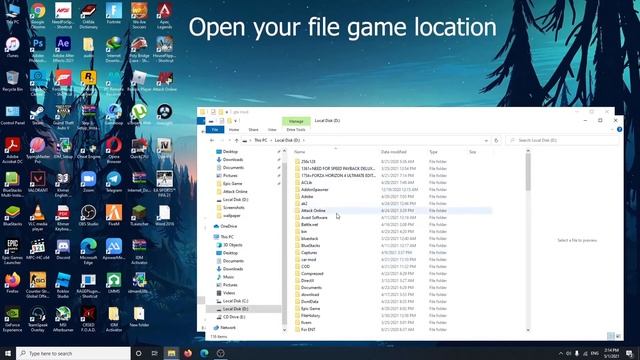Screen dimensions: 640x360
Task: Open Adobe Photoshop desktop shortcut
Action: pyautogui.click(x=38, y=49)
